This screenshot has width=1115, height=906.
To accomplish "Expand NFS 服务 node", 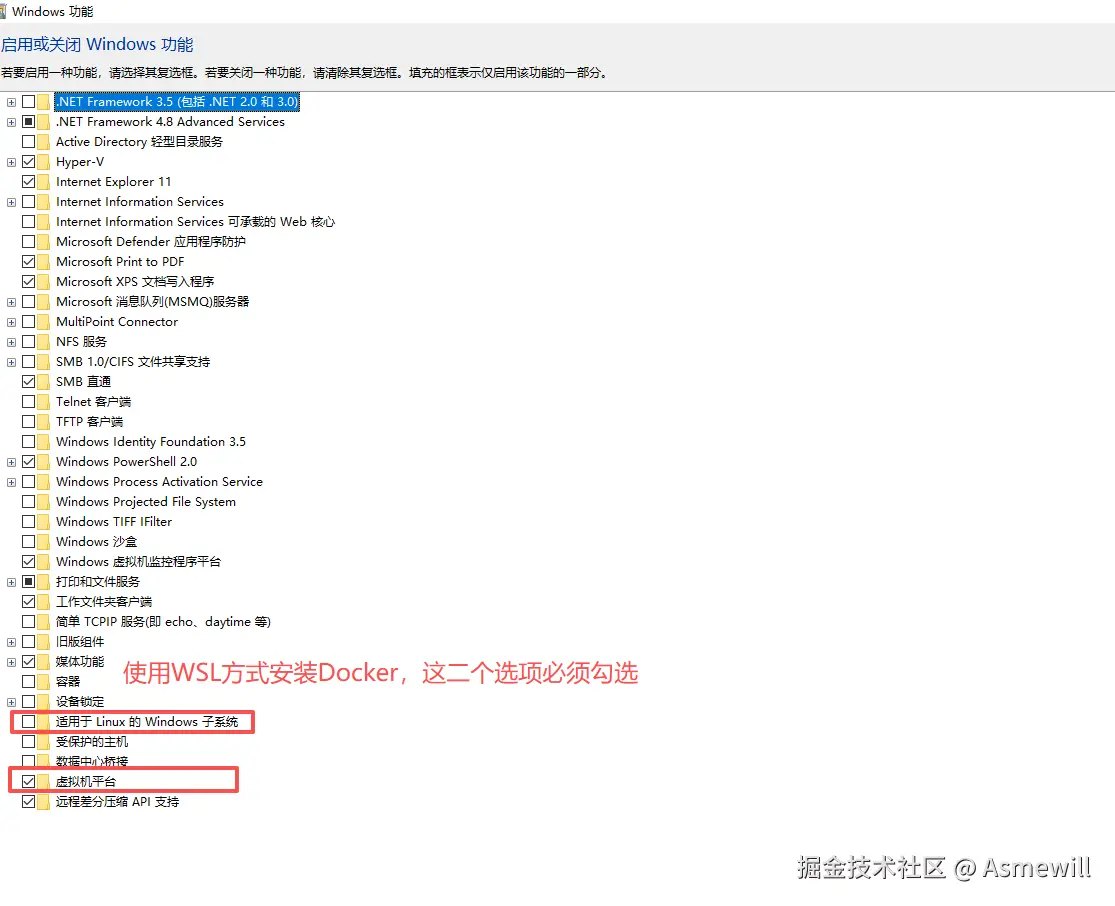I will click(x=11, y=342).
